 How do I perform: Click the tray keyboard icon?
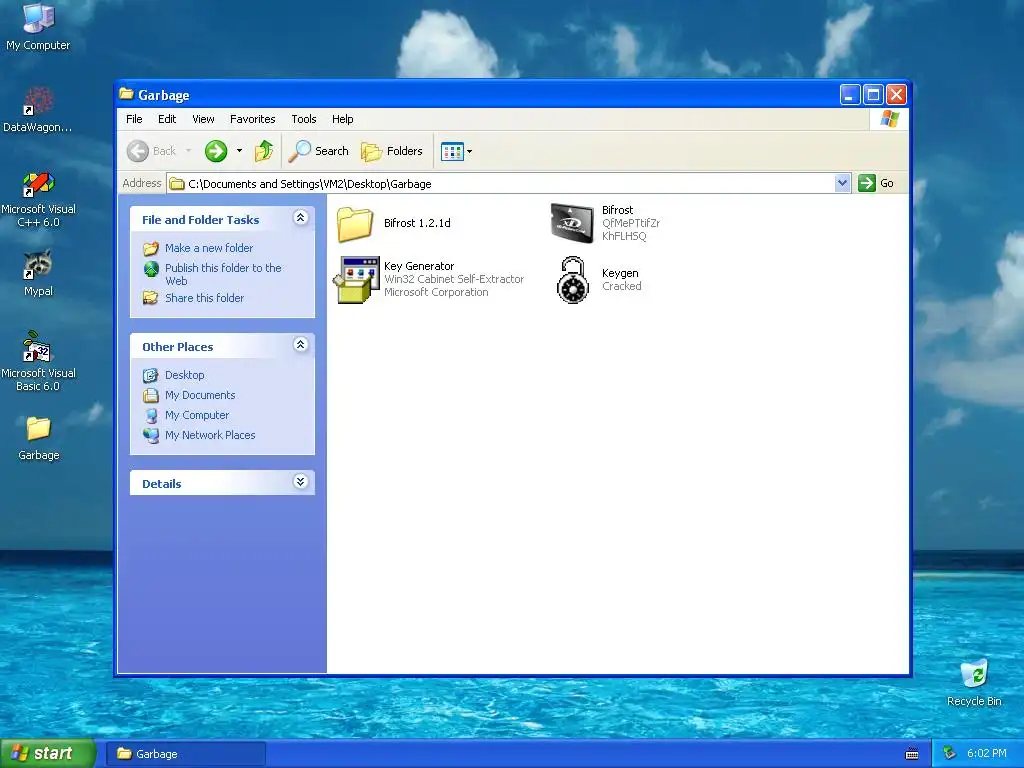(x=912, y=754)
